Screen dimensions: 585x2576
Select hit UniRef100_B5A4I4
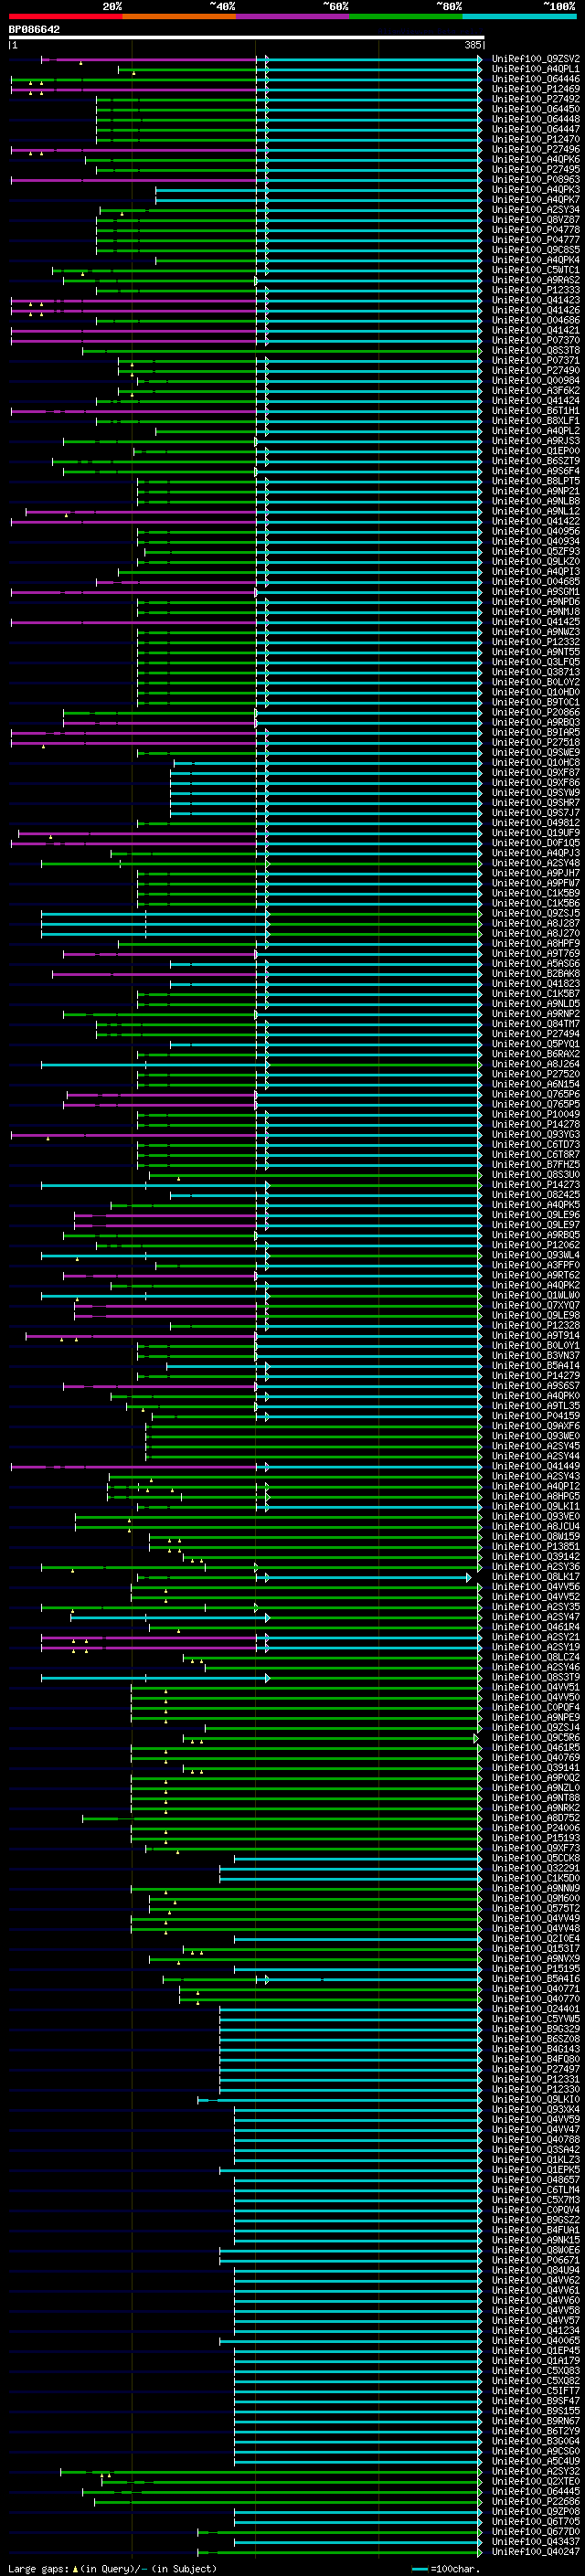[x=536, y=1366]
